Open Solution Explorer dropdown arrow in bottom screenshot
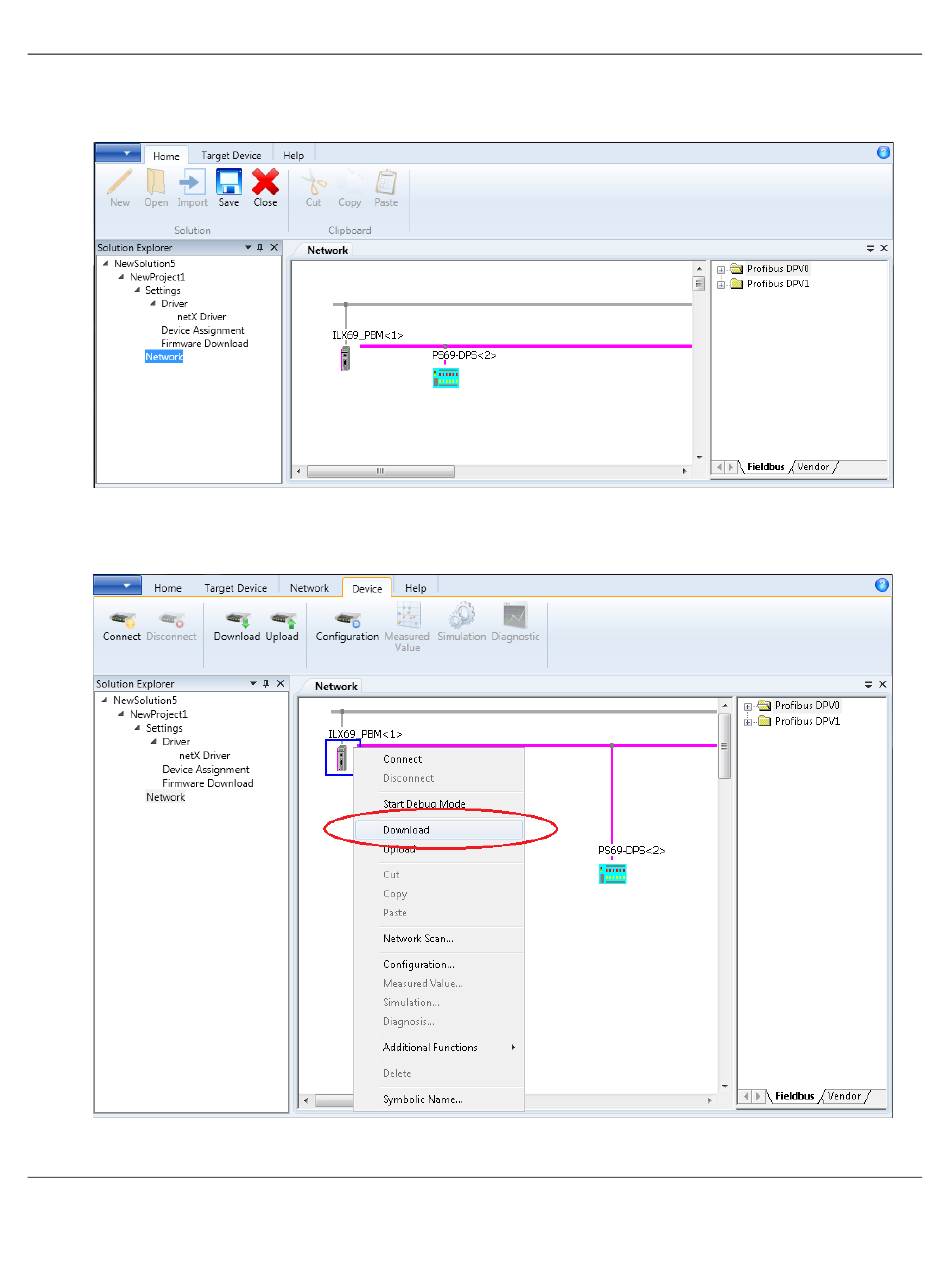950x1267 pixels. pyautogui.click(x=252, y=684)
